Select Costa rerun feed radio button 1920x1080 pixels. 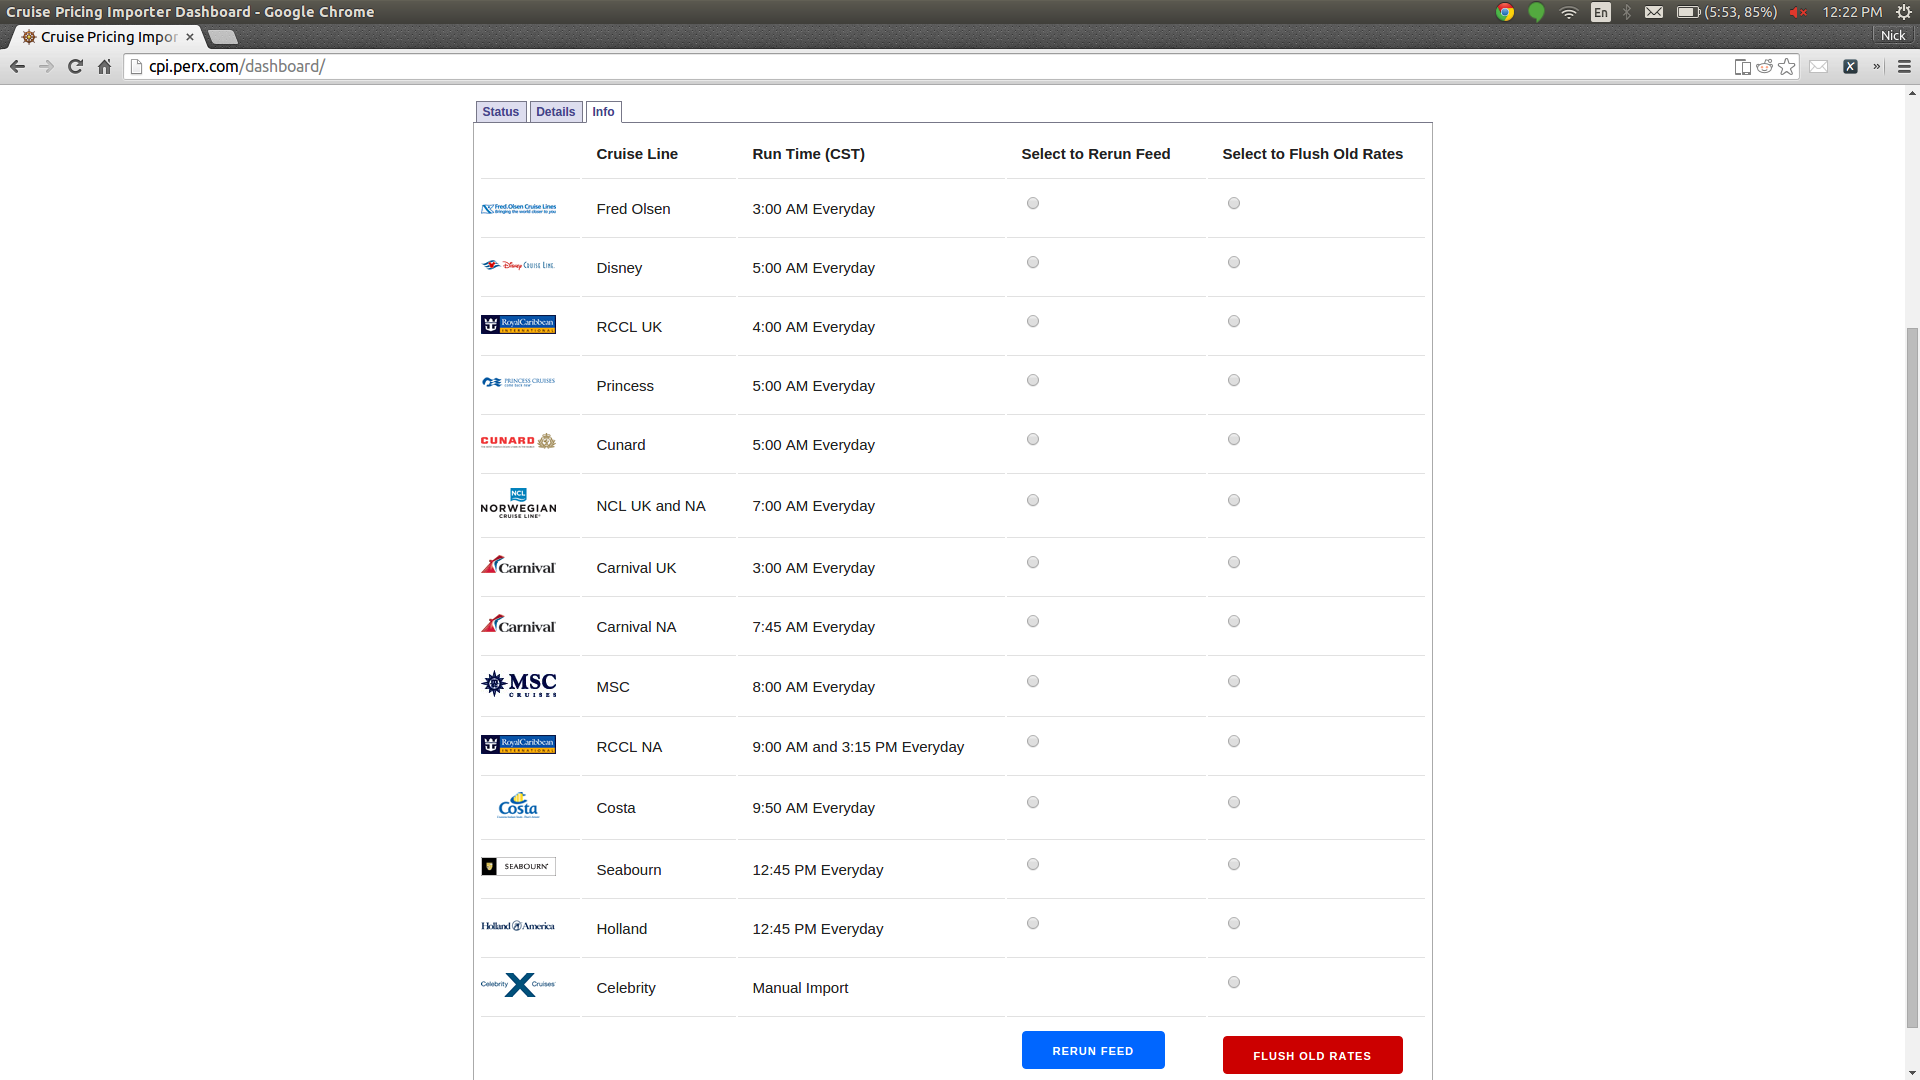point(1033,803)
